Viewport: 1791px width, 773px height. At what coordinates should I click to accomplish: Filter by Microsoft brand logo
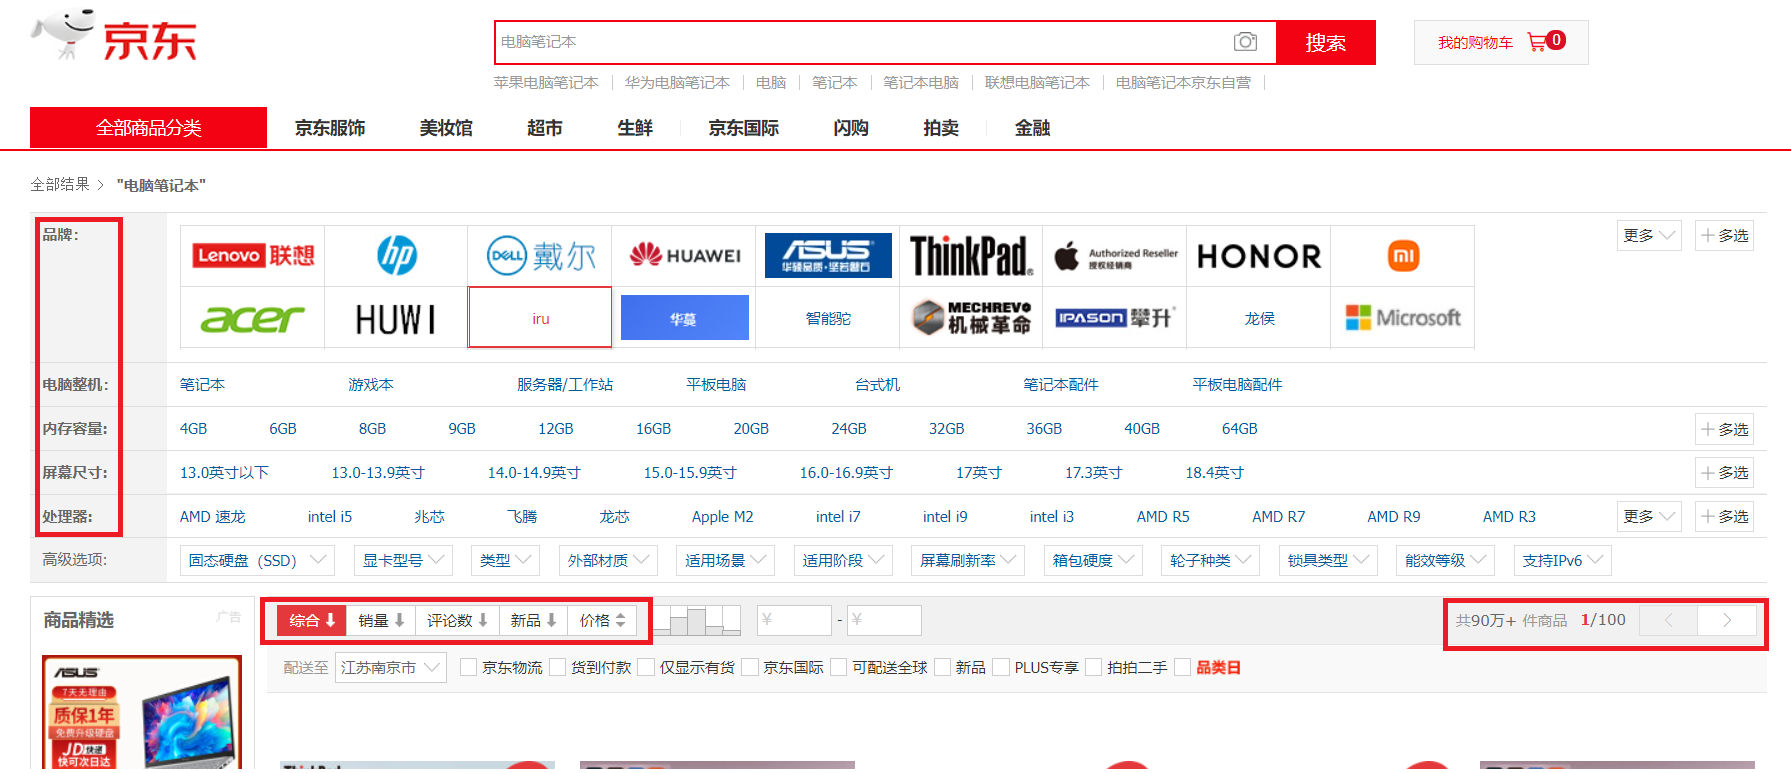pyautogui.click(x=1403, y=318)
